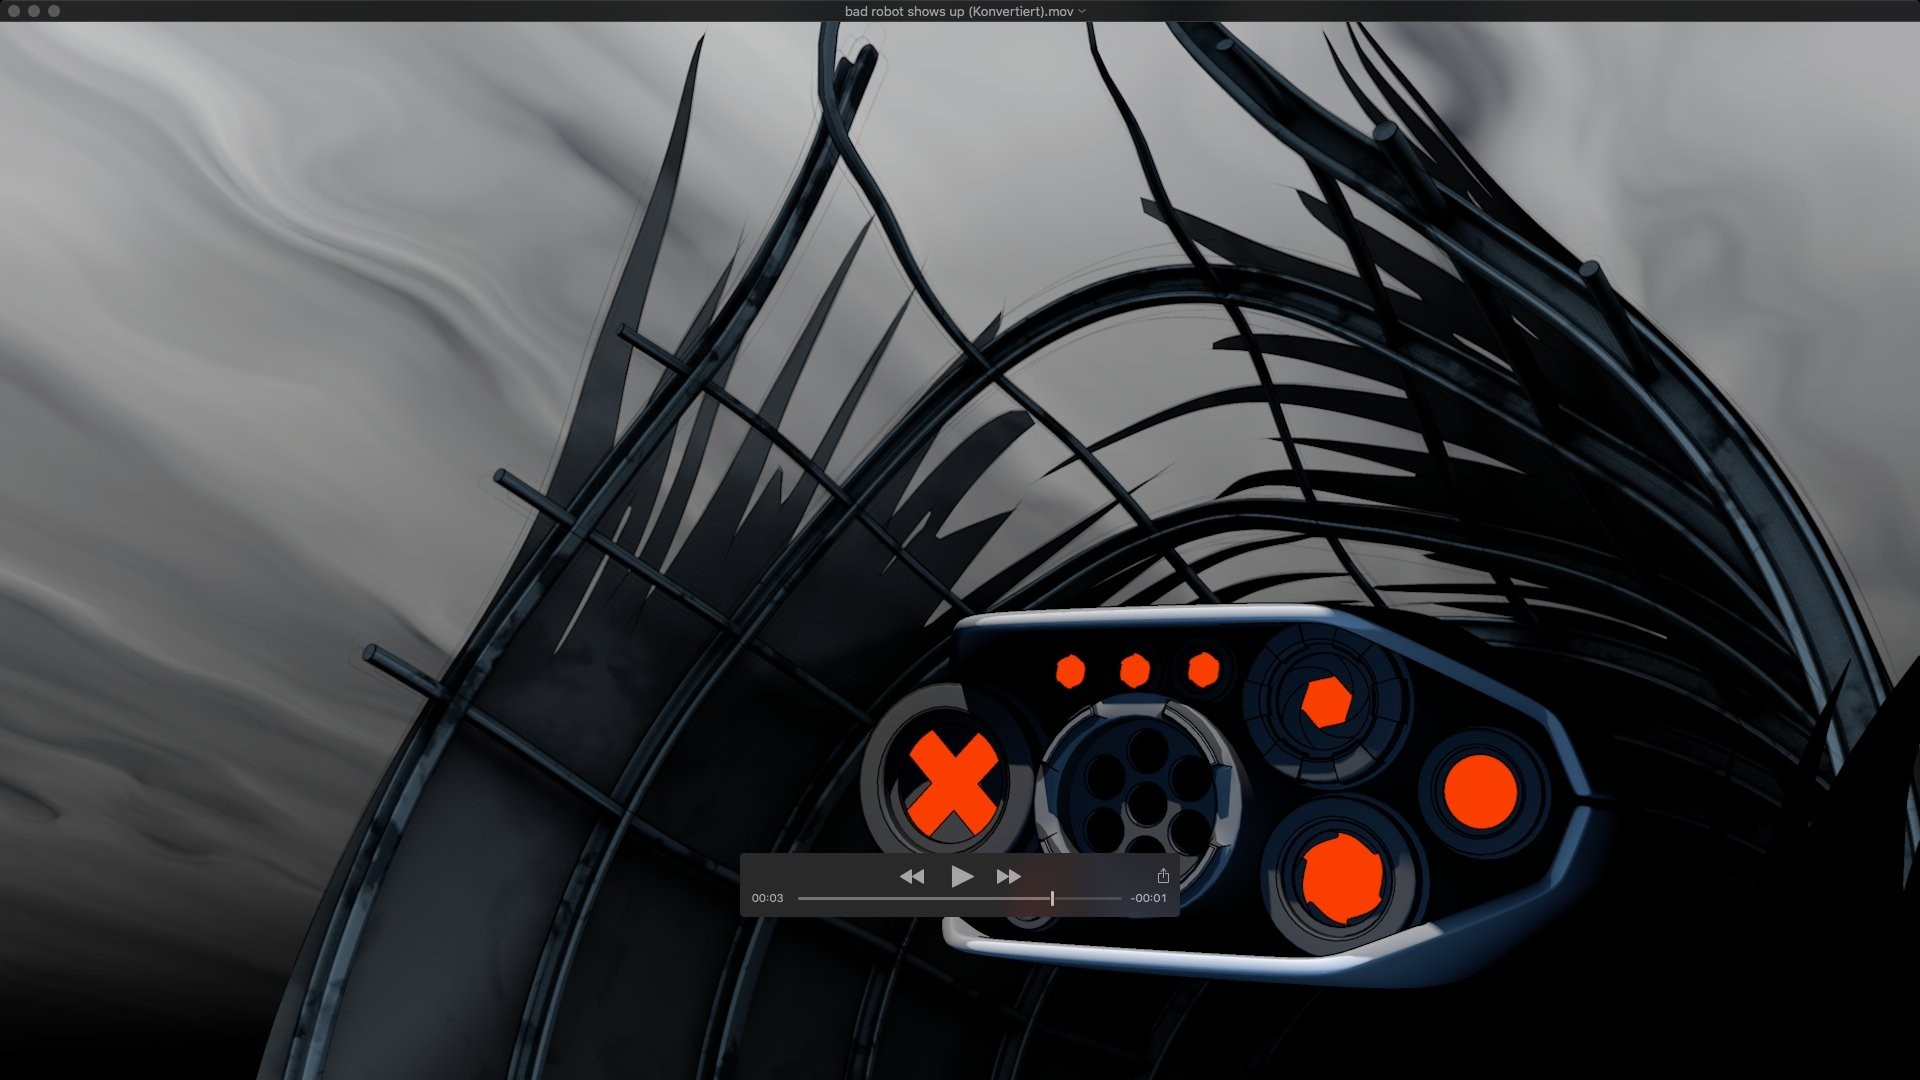Click the scrubber midpoint, left of the playhead
The width and height of the screenshot is (1920, 1080).
pyautogui.click(x=960, y=899)
